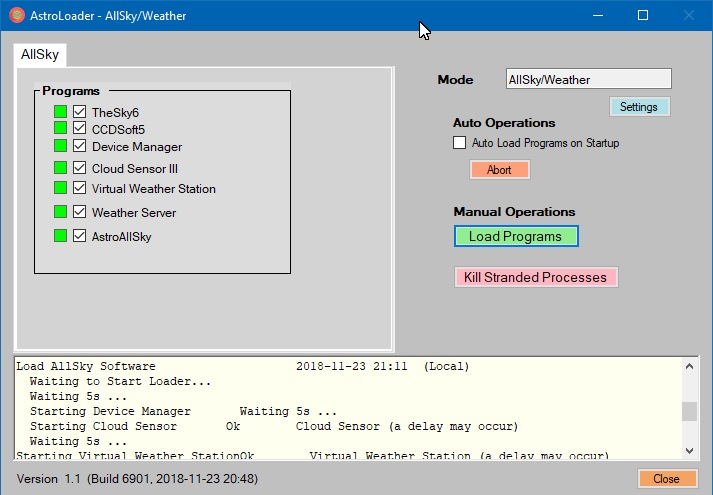This screenshot has height=495, width=713.
Task: Toggle the Device Manager checkbox
Action: click(x=80, y=146)
